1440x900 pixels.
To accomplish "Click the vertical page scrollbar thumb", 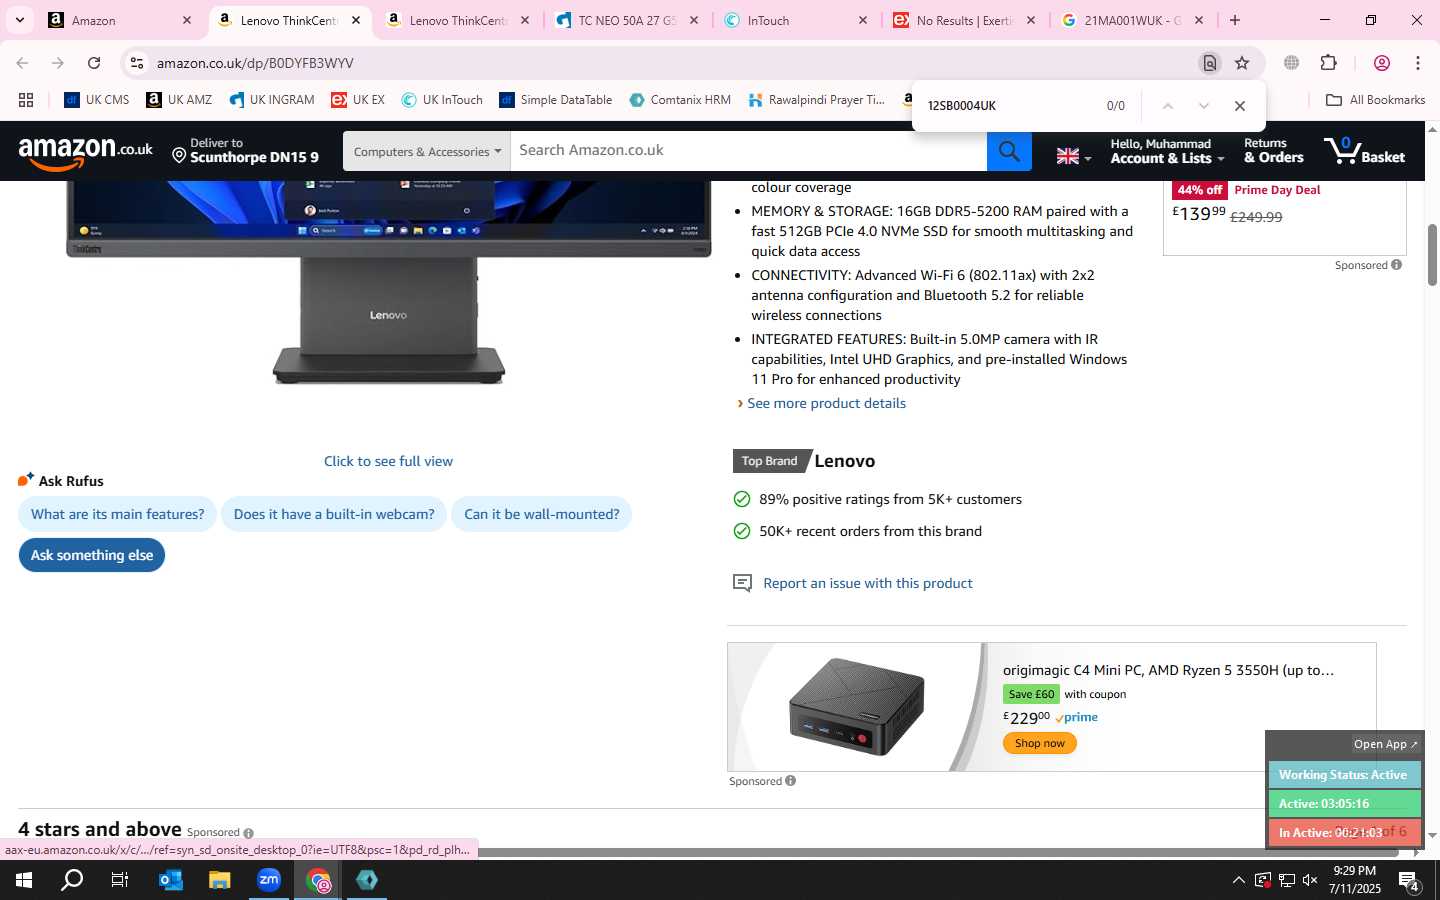I will click(1432, 255).
